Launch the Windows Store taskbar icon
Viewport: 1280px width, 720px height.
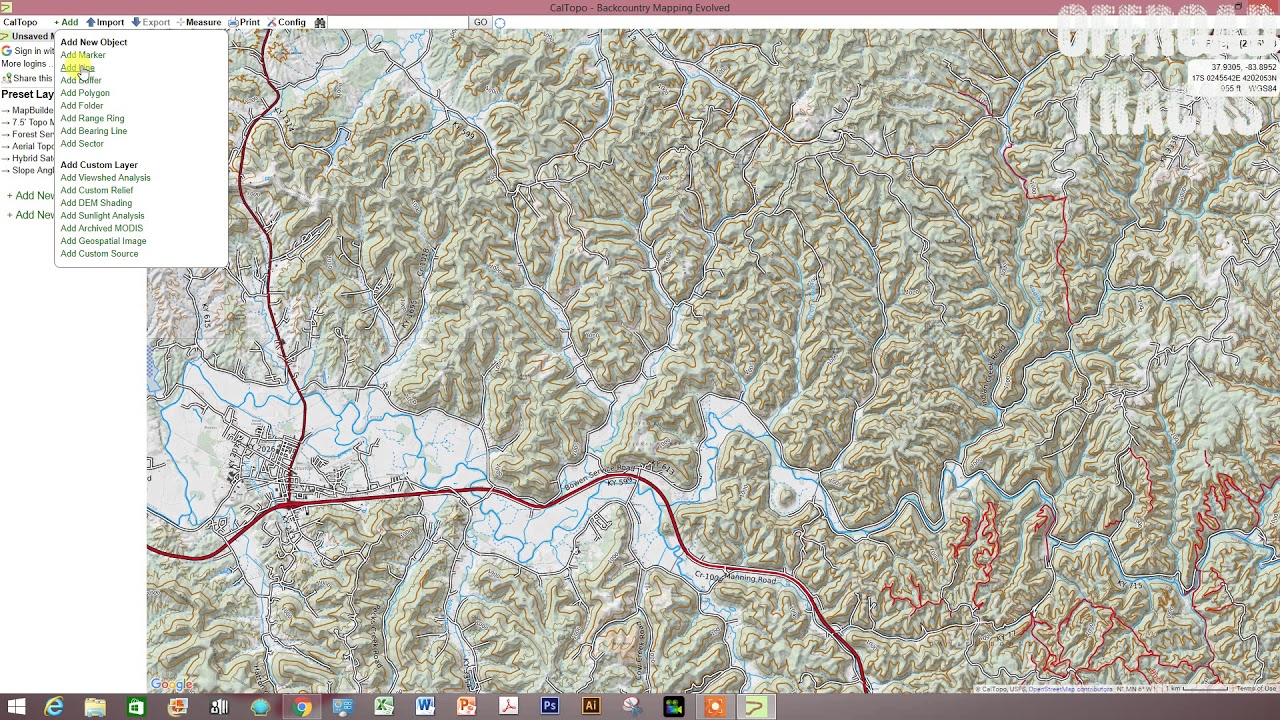136,707
